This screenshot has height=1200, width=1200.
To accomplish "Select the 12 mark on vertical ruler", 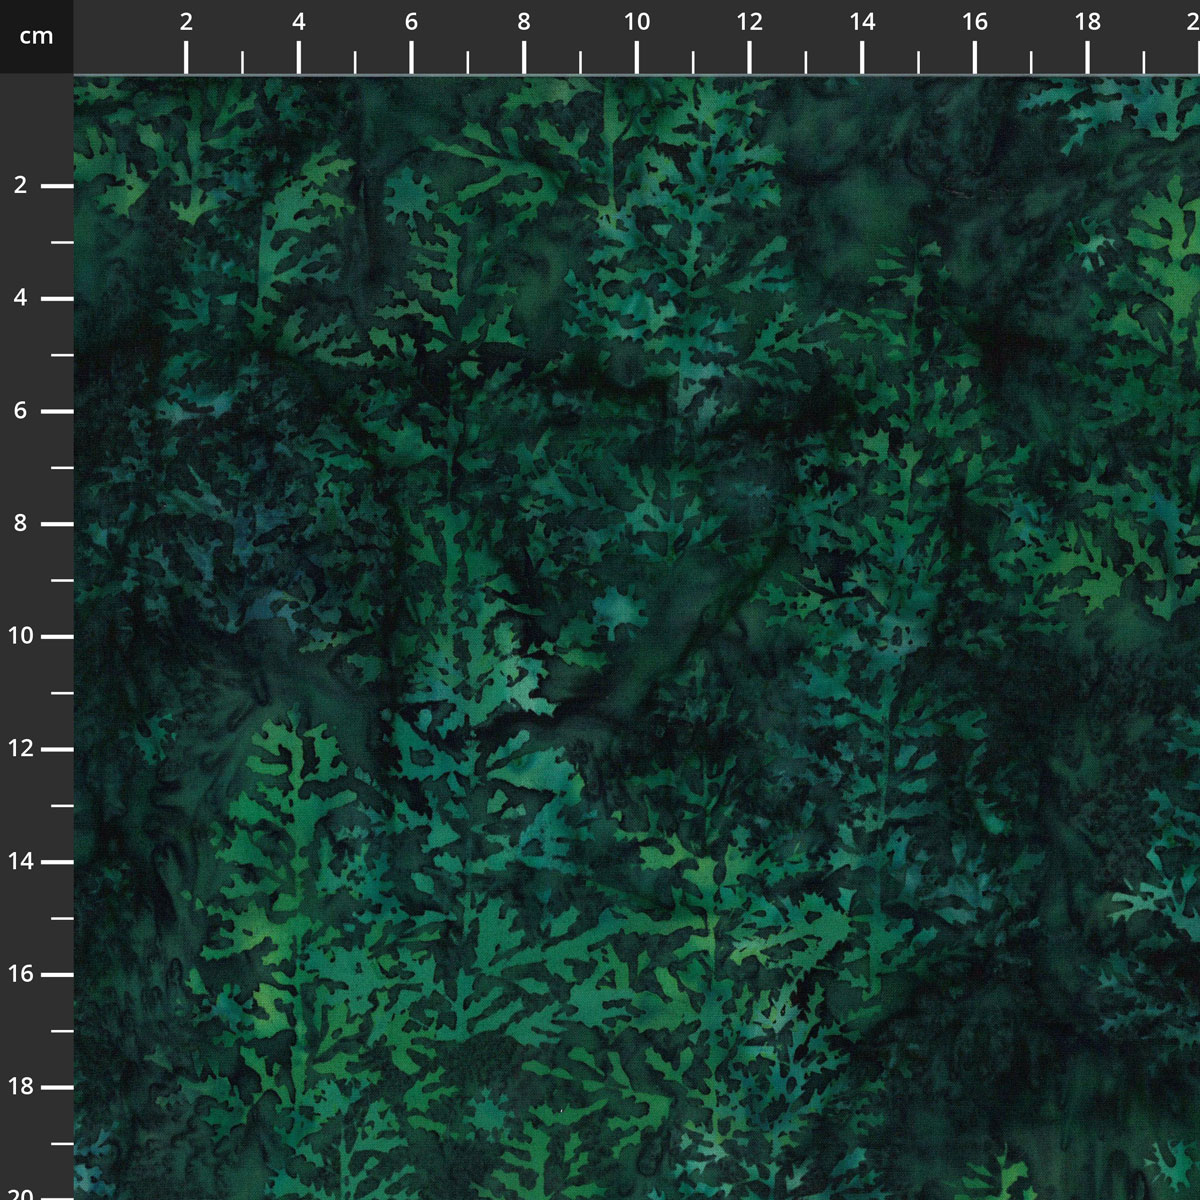I will (x=21, y=749).
